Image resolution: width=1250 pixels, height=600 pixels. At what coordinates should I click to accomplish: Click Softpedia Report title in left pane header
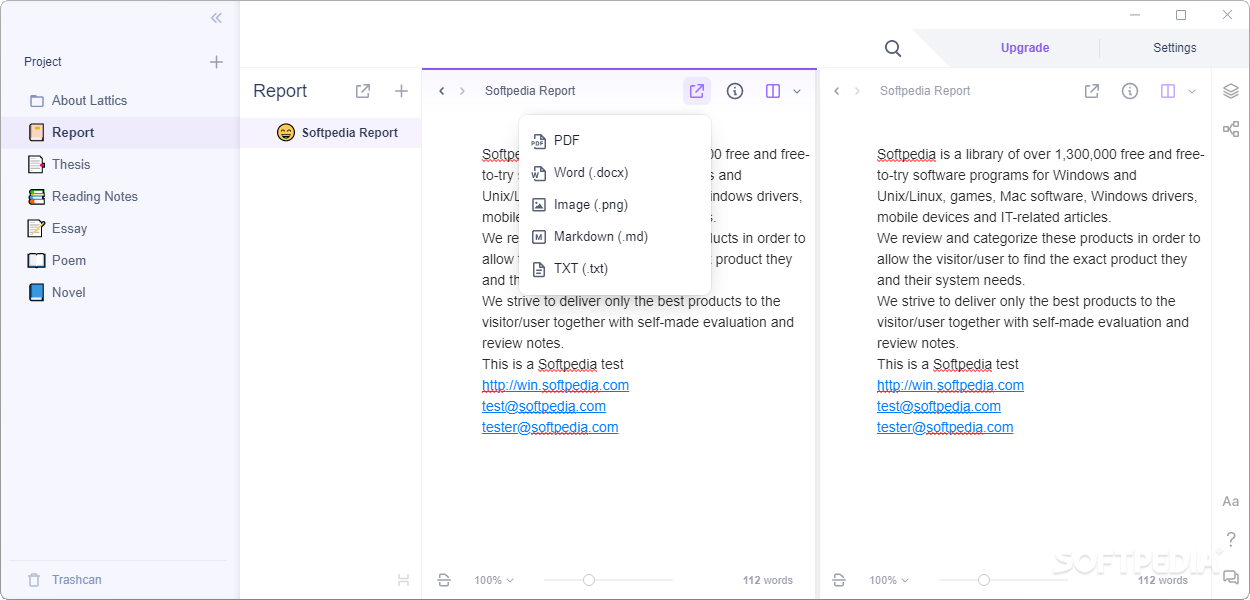[x=530, y=91]
